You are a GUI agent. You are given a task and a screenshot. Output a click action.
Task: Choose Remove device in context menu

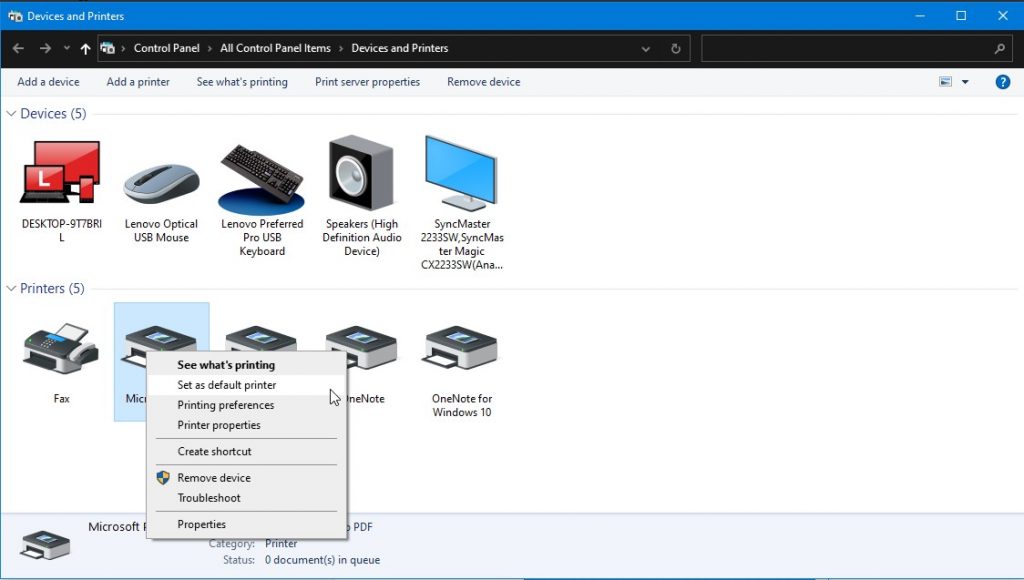pos(247,477)
